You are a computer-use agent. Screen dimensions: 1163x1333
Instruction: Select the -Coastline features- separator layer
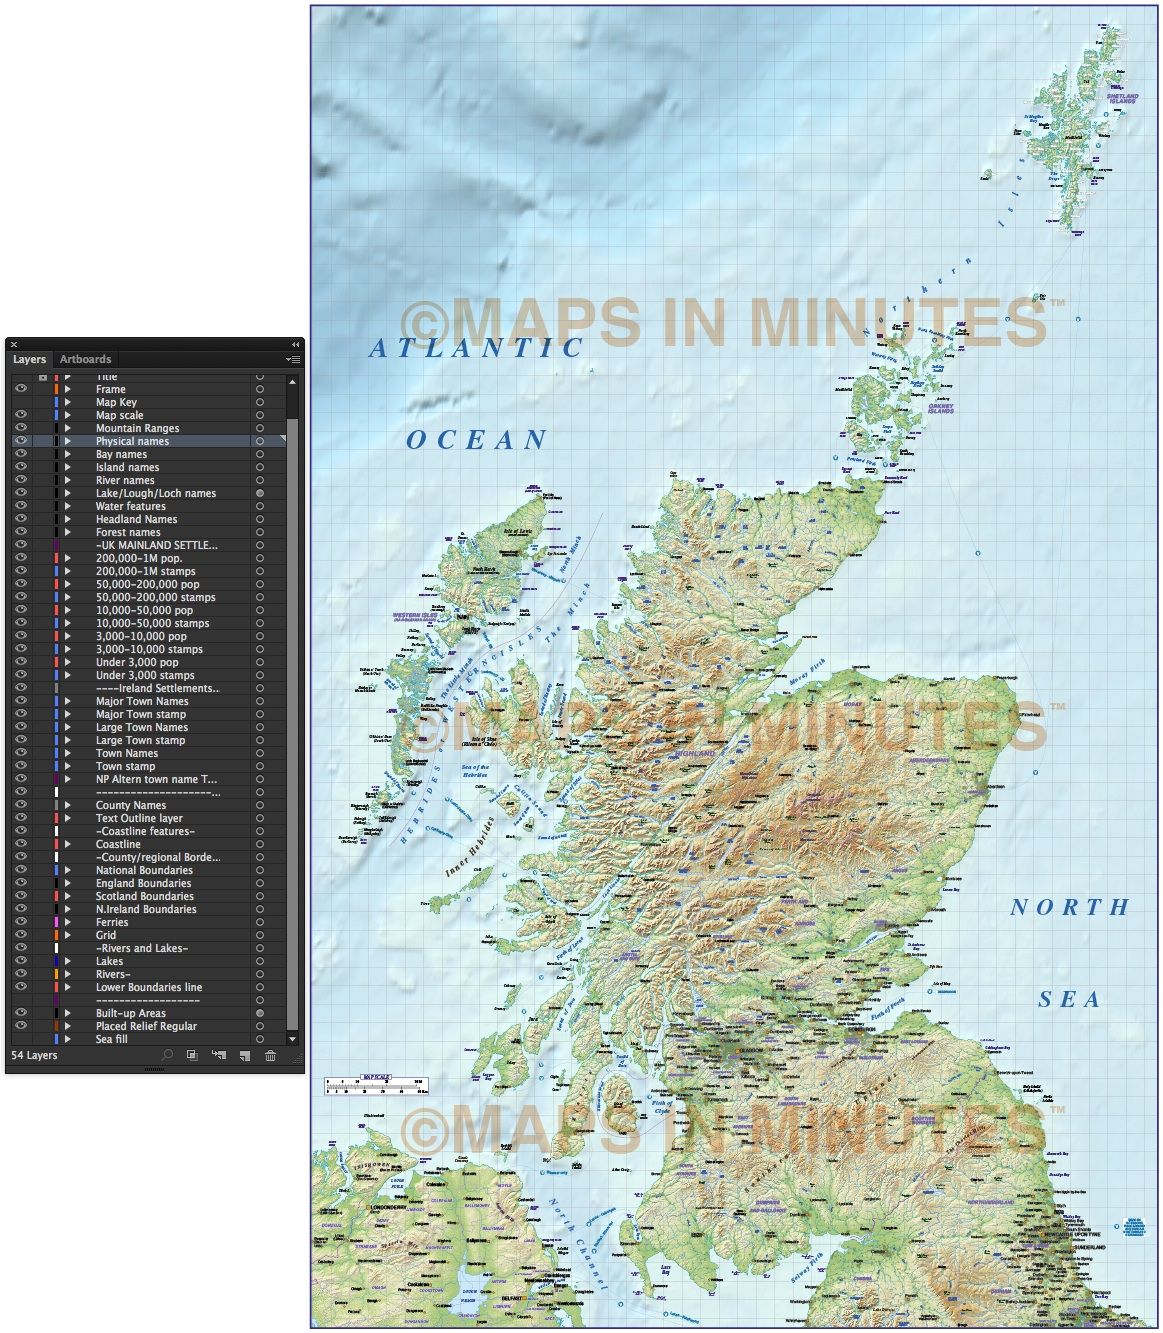pyautogui.click(x=148, y=831)
